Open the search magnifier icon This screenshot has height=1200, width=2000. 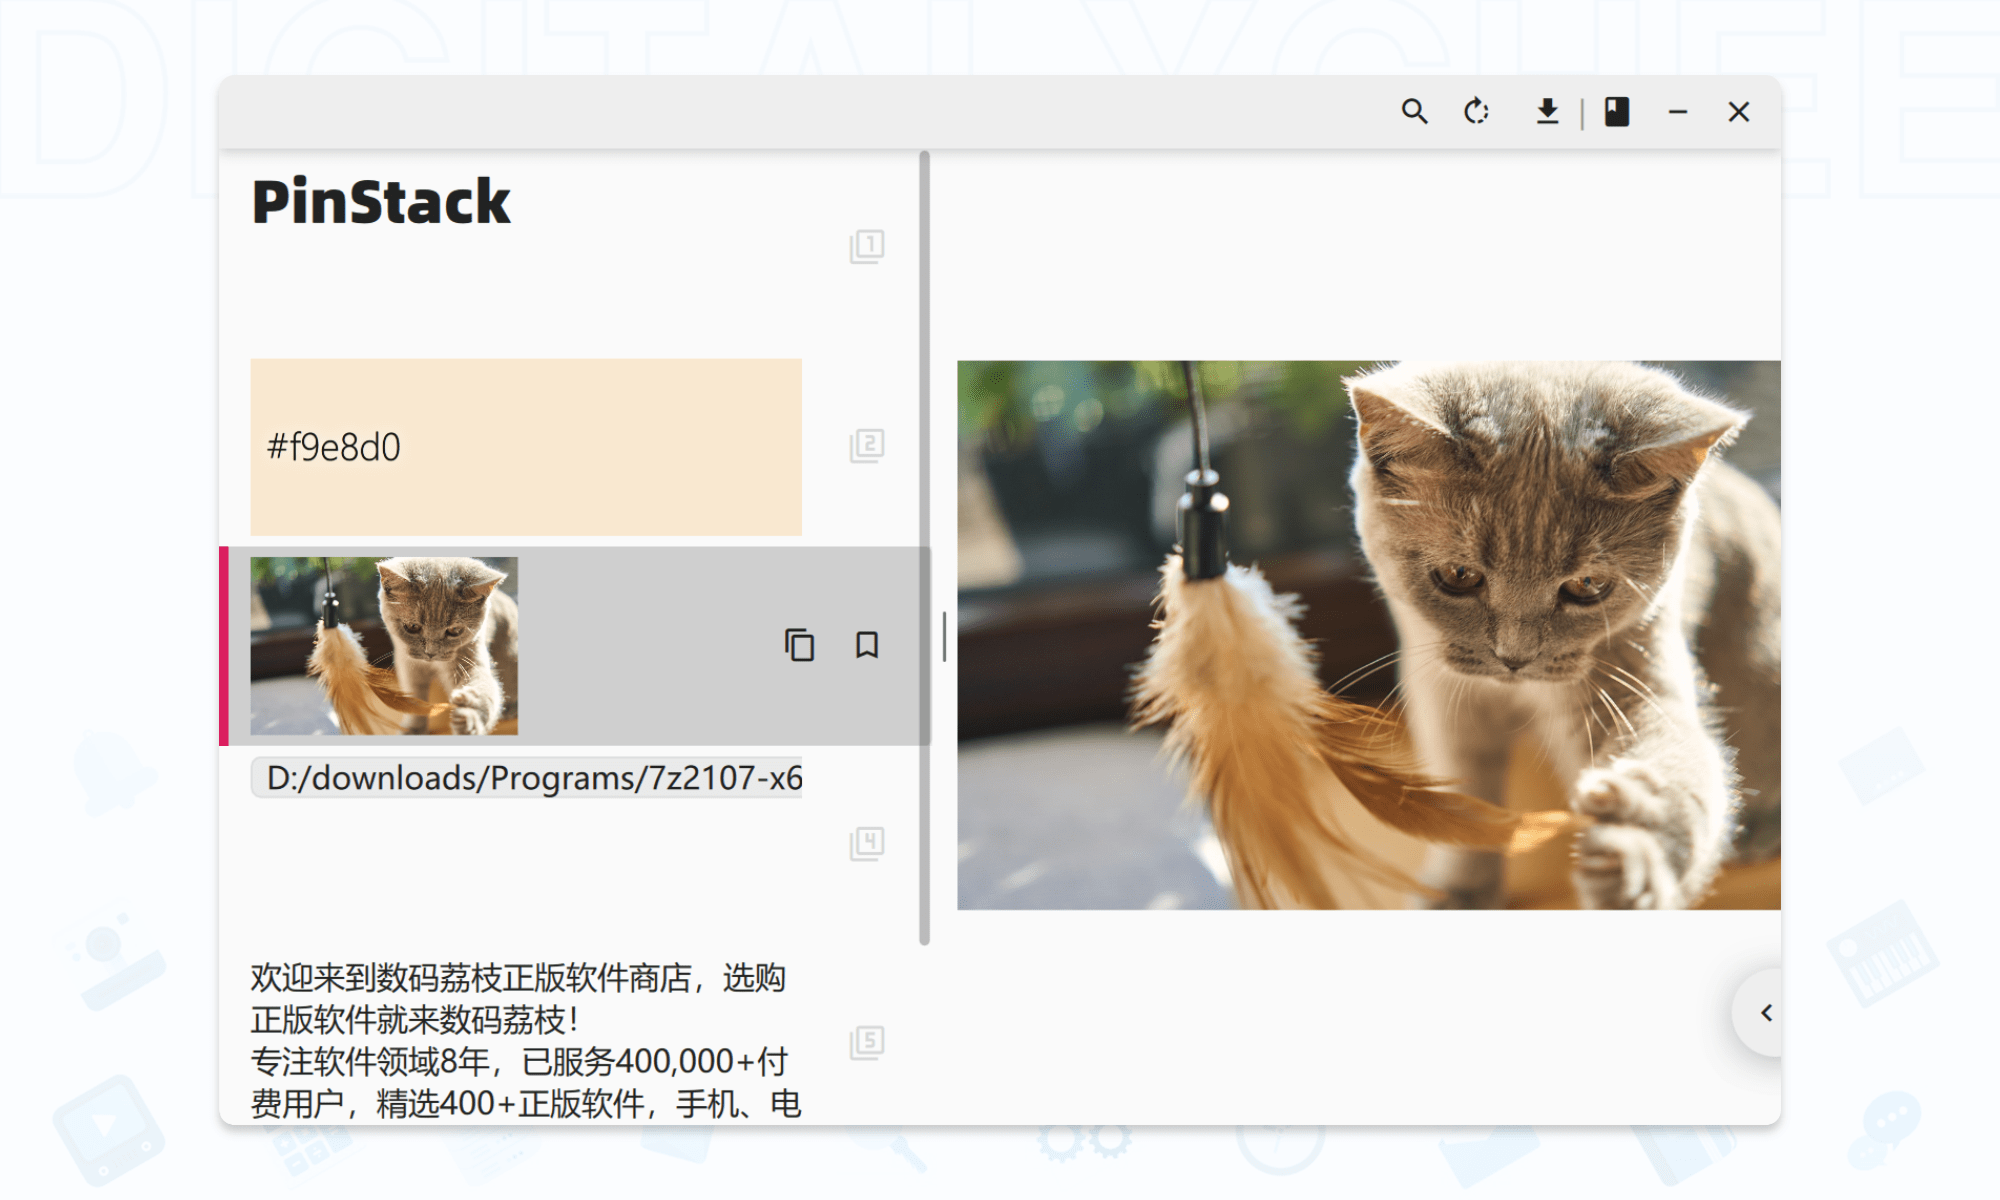1414,111
